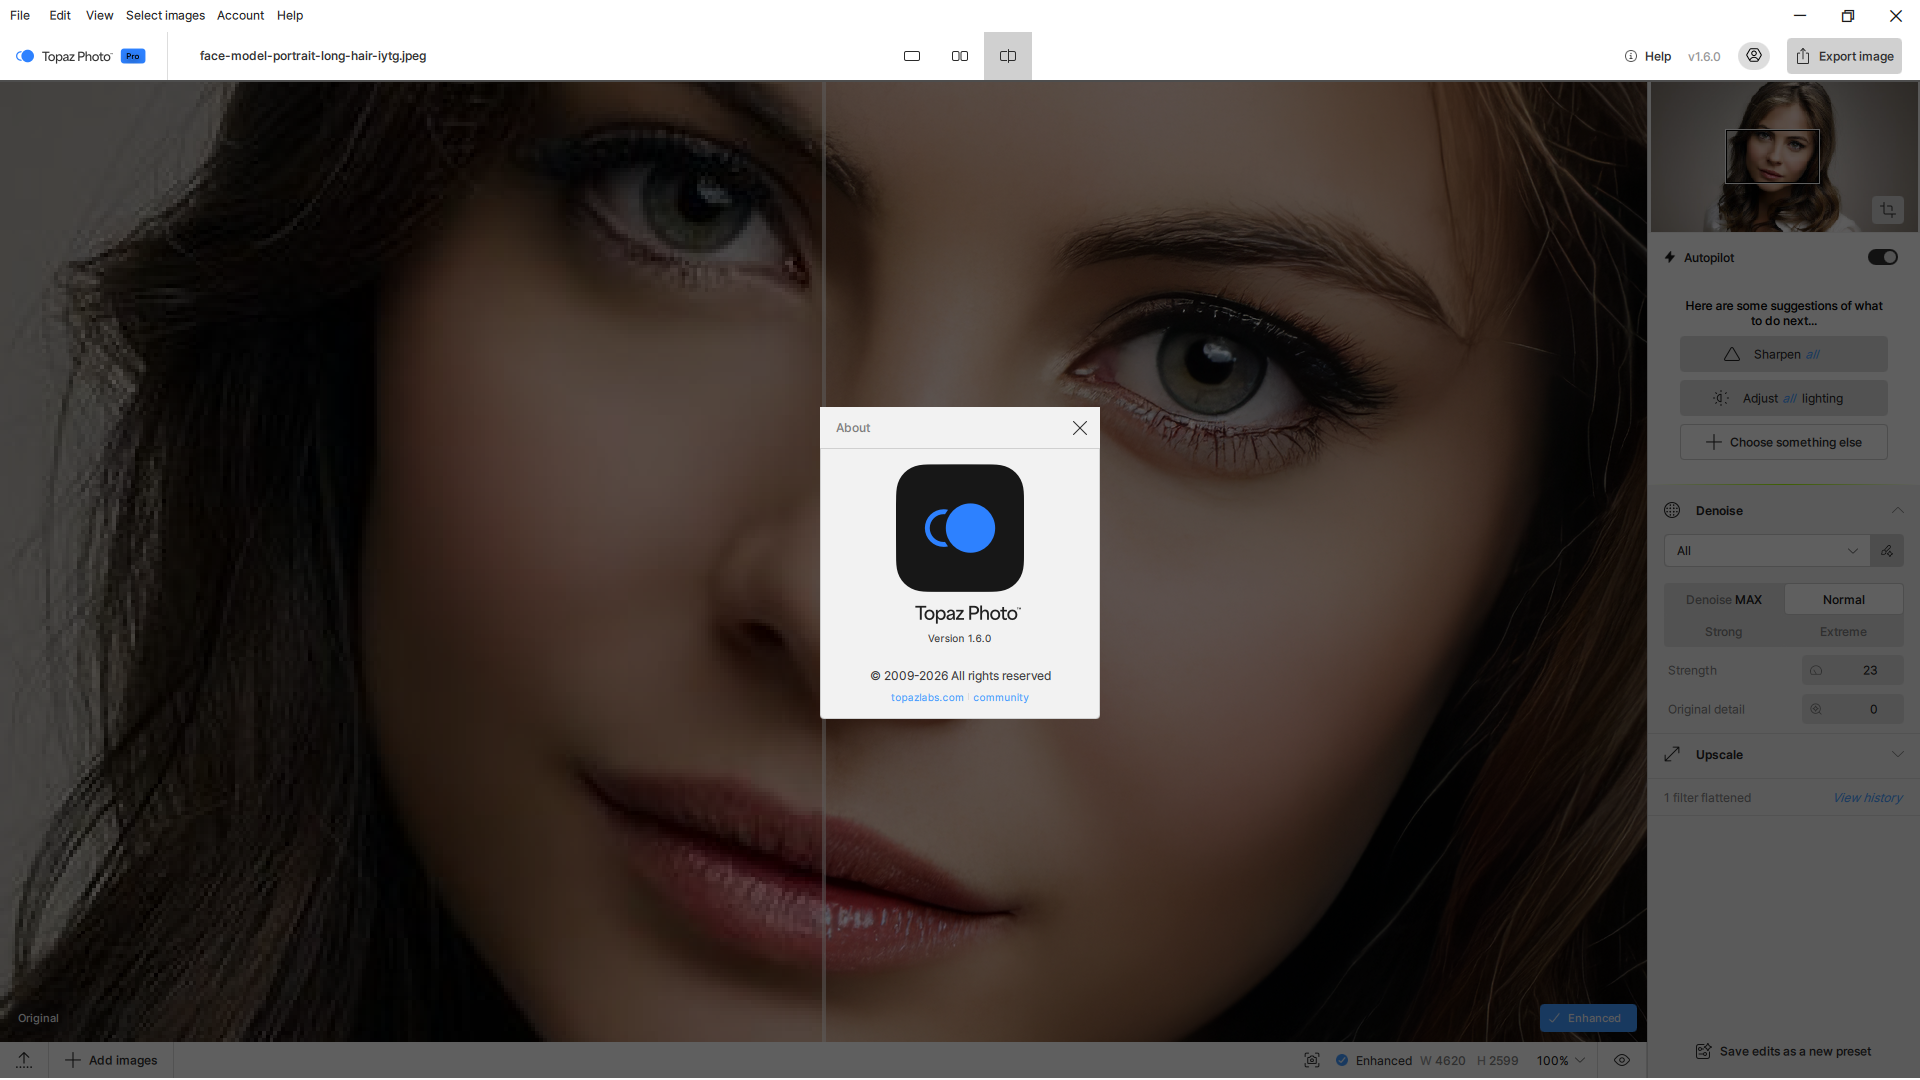Screen dimensions: 1920x1080
Task: Click the upload icon in bottom bar
Action: pyautogui.click(x=24, y=1060)
